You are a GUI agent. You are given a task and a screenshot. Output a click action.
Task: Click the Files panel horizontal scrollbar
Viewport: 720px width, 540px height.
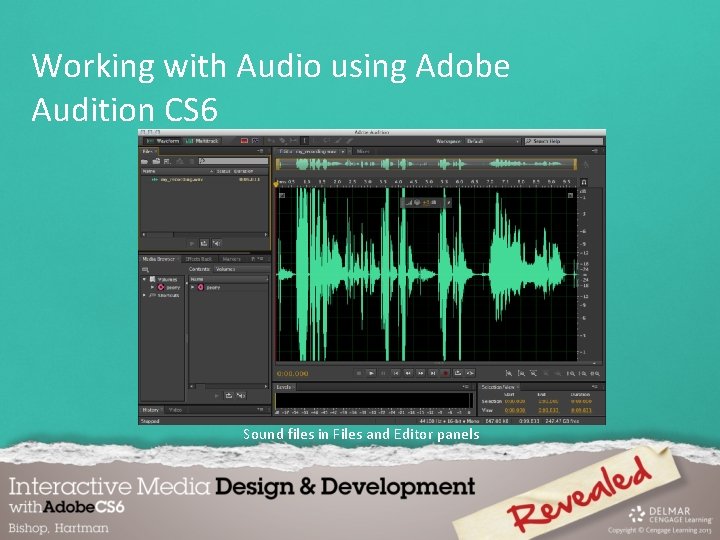point(205,234)
